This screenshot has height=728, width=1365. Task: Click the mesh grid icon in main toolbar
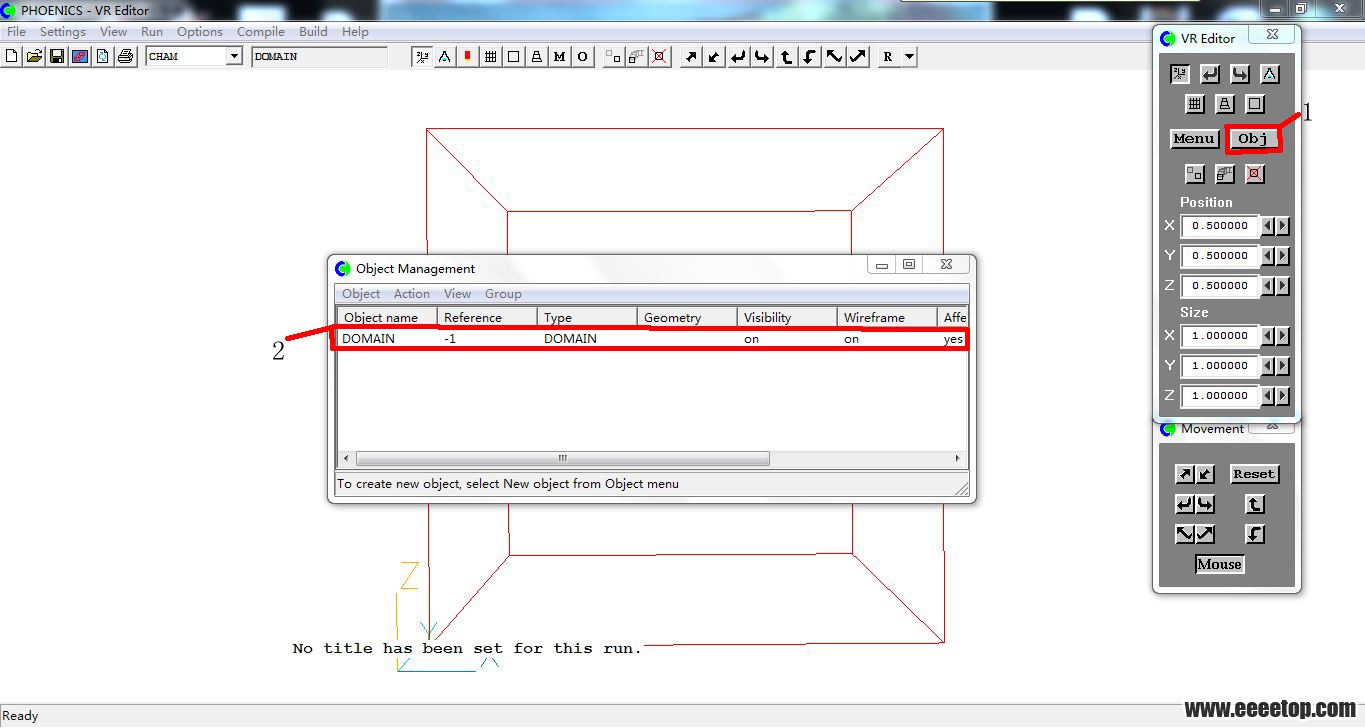coord(491,57)
